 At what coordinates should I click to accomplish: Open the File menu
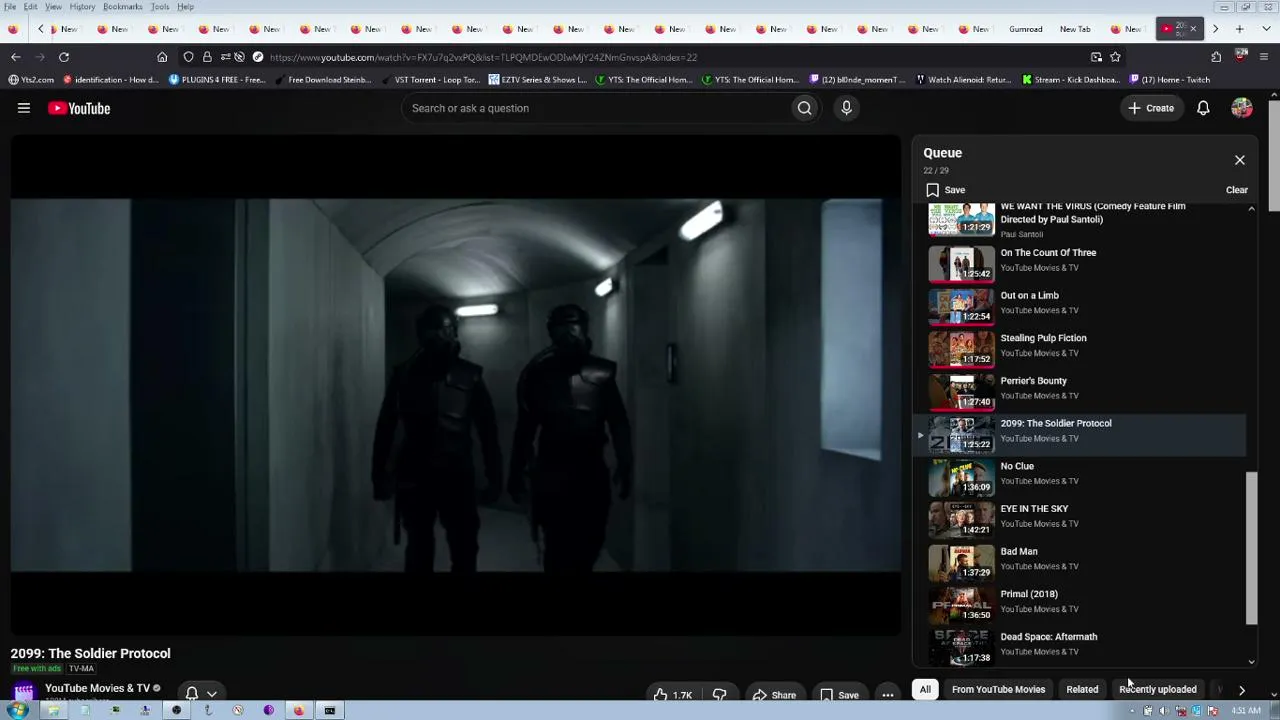point(10,7)
